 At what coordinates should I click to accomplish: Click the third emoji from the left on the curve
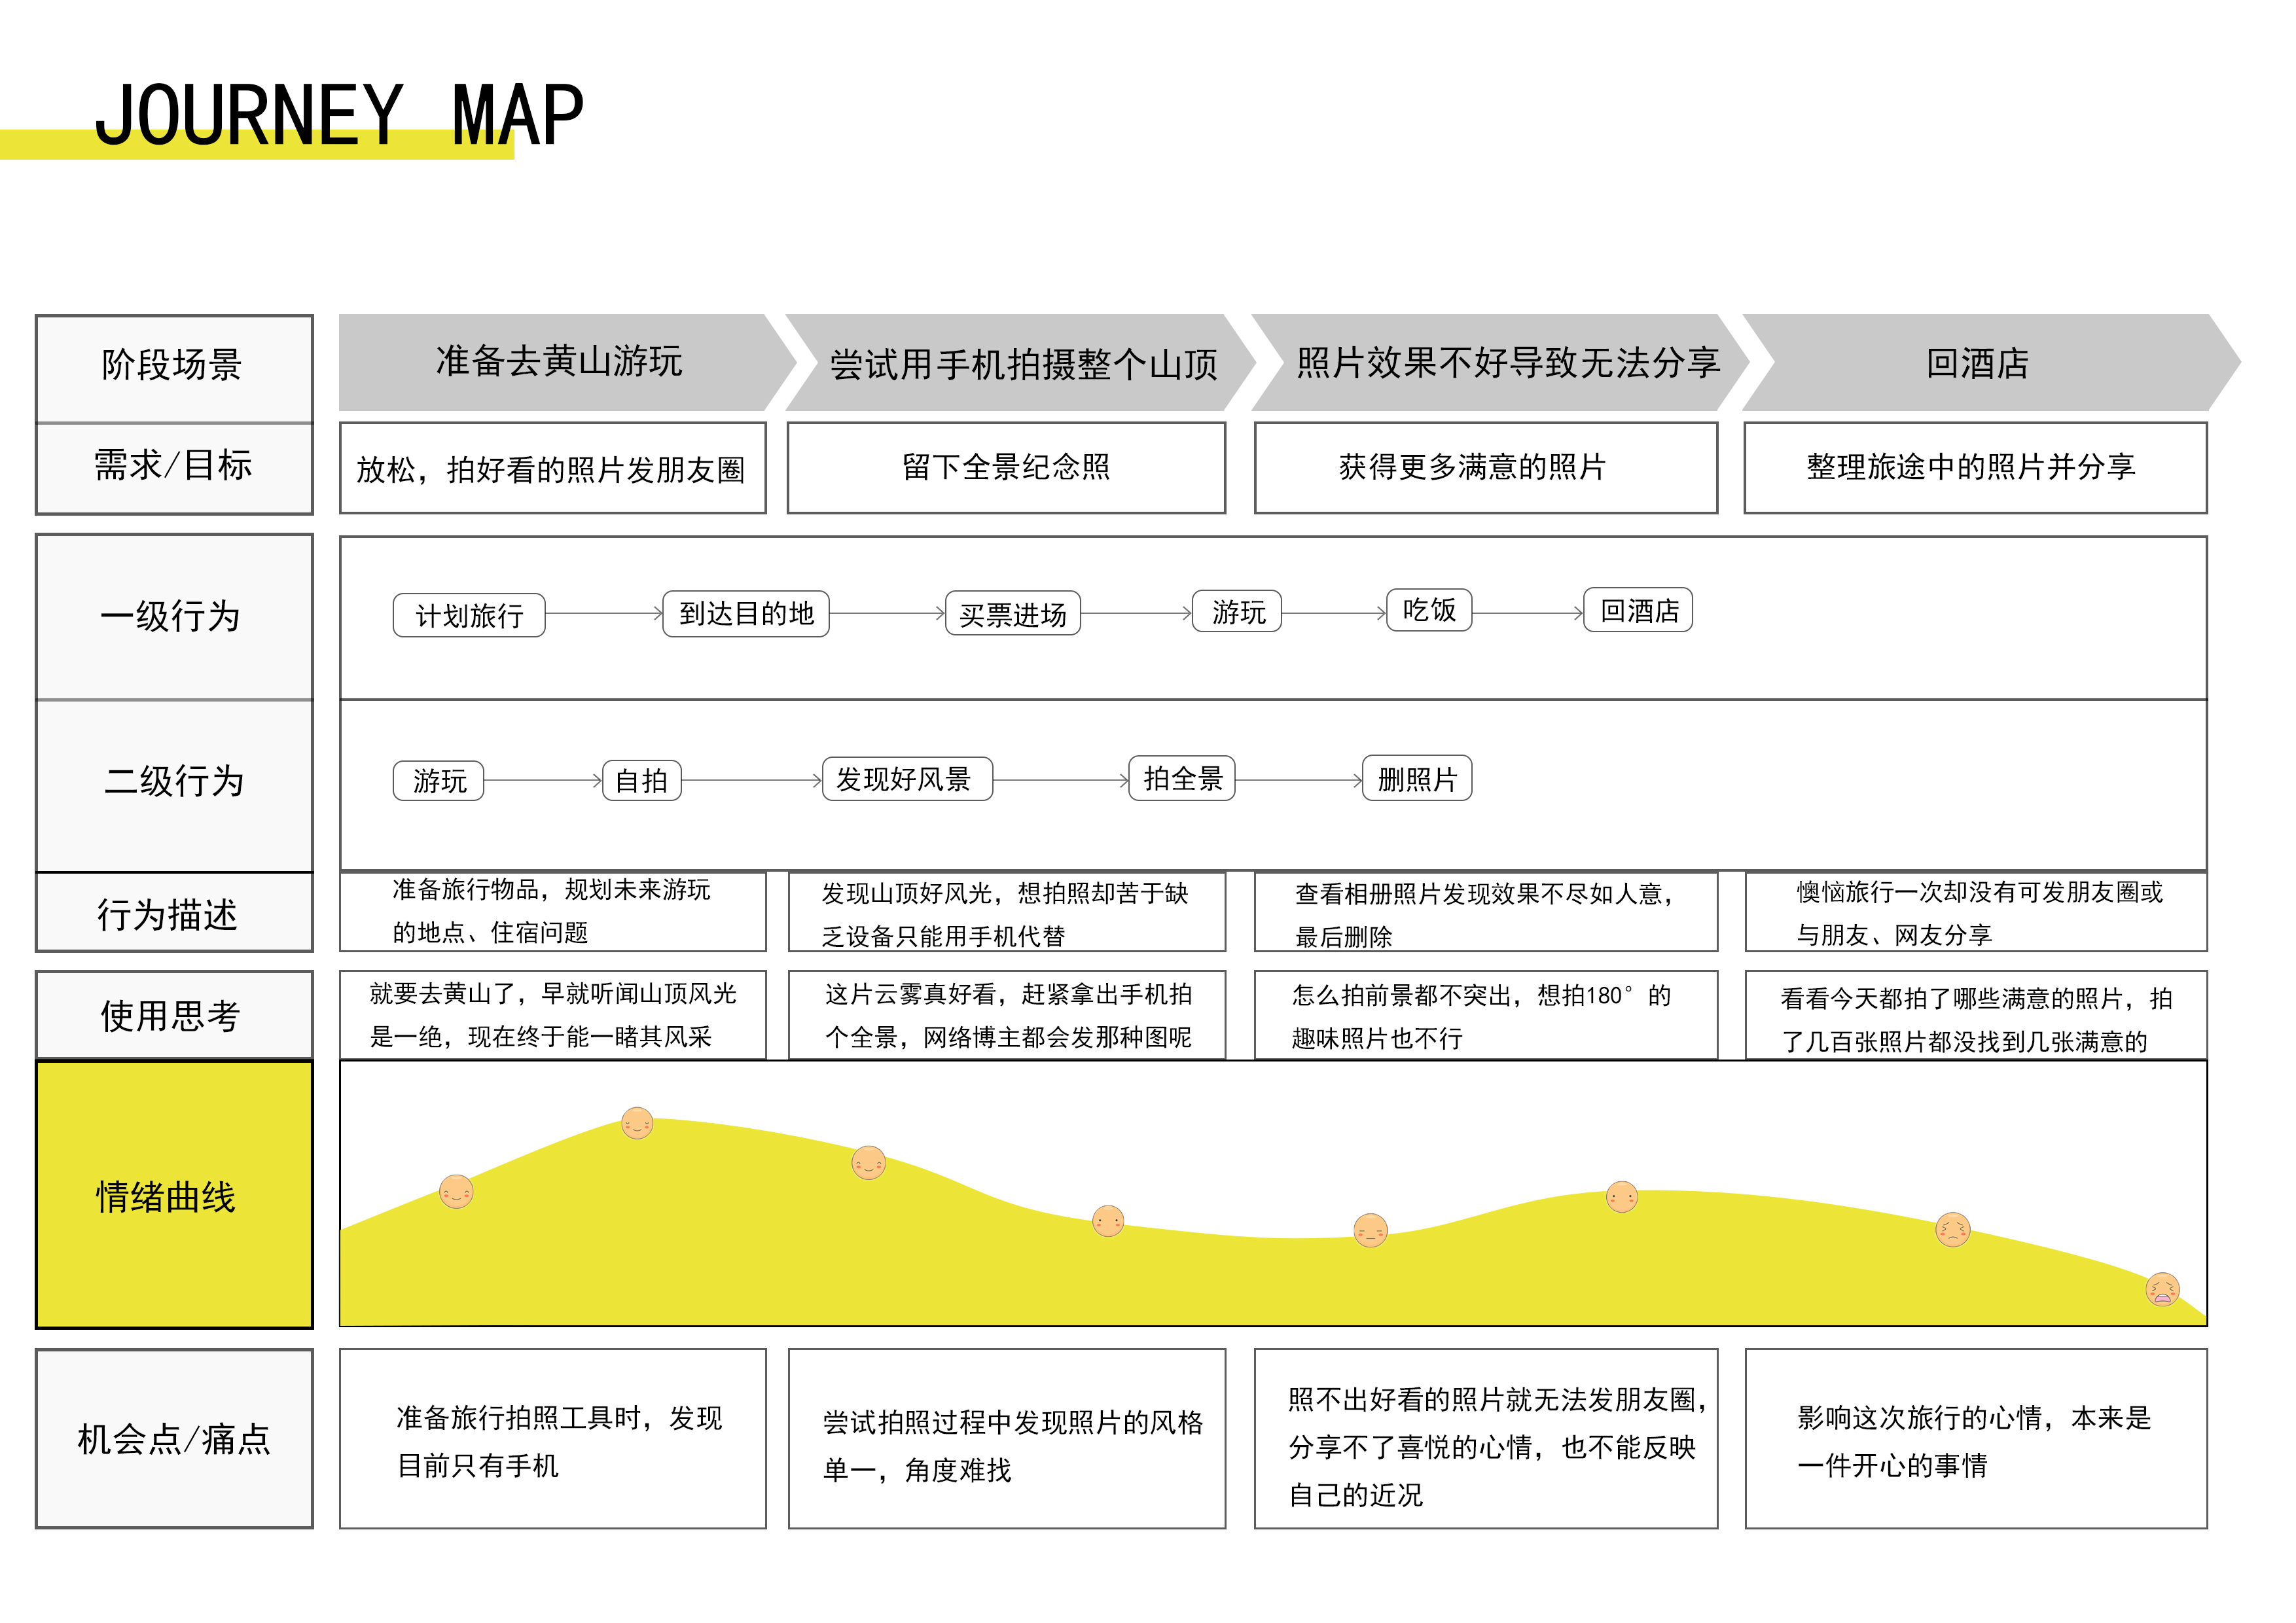pos(868,1162)
